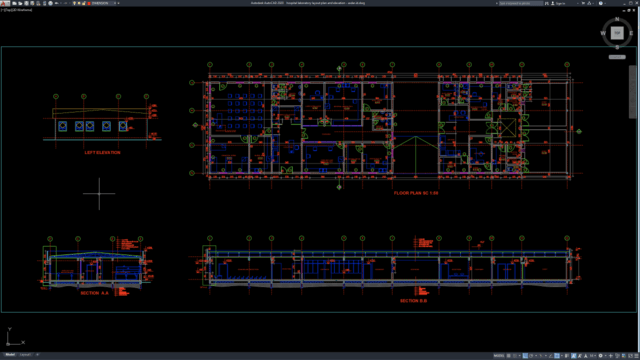The width and height of the screenshot is (640, 360).
Task: Click the New drawing icon in Quick Access
Action: coord(14,3)
